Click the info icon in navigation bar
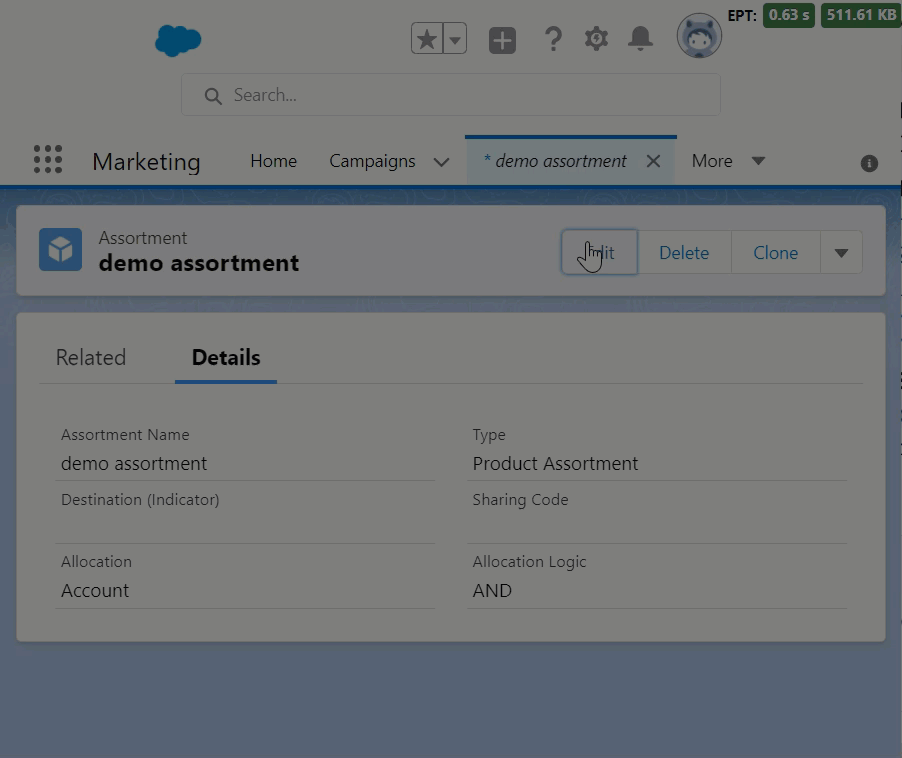The image size is (902, 758). pos(869,163)
